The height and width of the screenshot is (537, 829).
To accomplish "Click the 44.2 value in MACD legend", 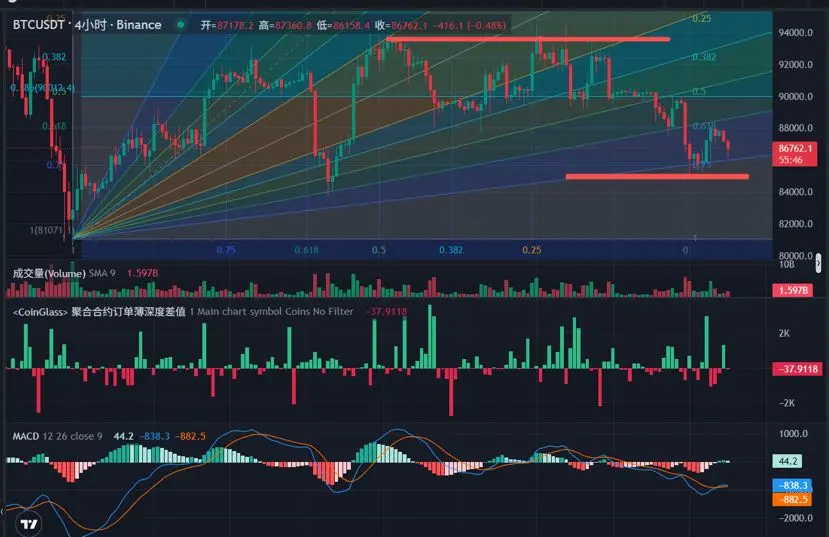I will click(123, 436).
